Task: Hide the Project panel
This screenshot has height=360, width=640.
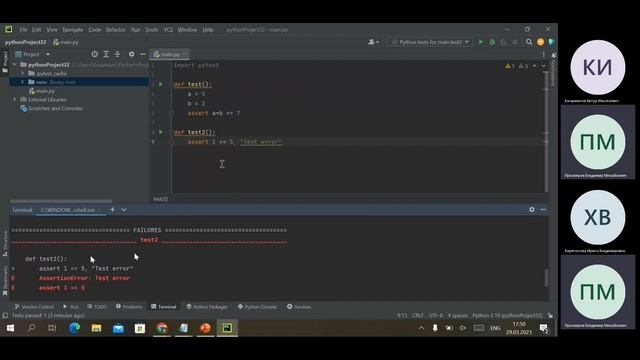Action: tap(143, 54)
